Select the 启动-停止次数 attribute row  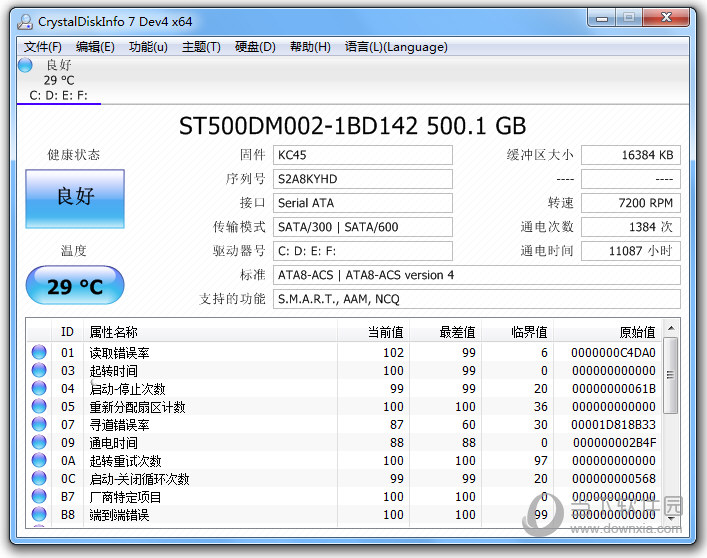(x=344, y=389)
